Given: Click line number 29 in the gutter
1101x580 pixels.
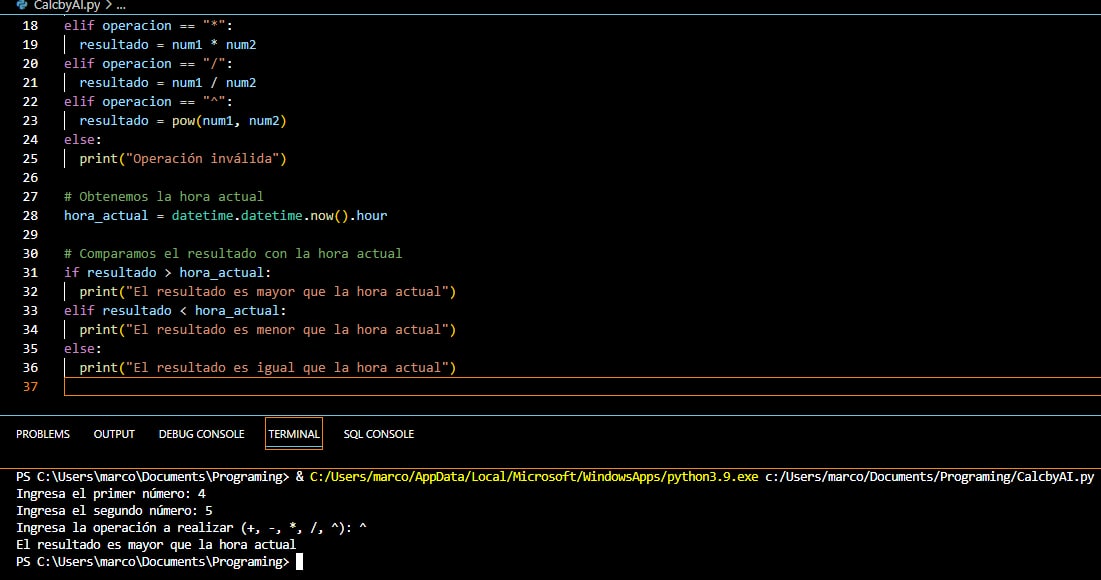Looking at the screenshot, I should click(x=30, y=234).
